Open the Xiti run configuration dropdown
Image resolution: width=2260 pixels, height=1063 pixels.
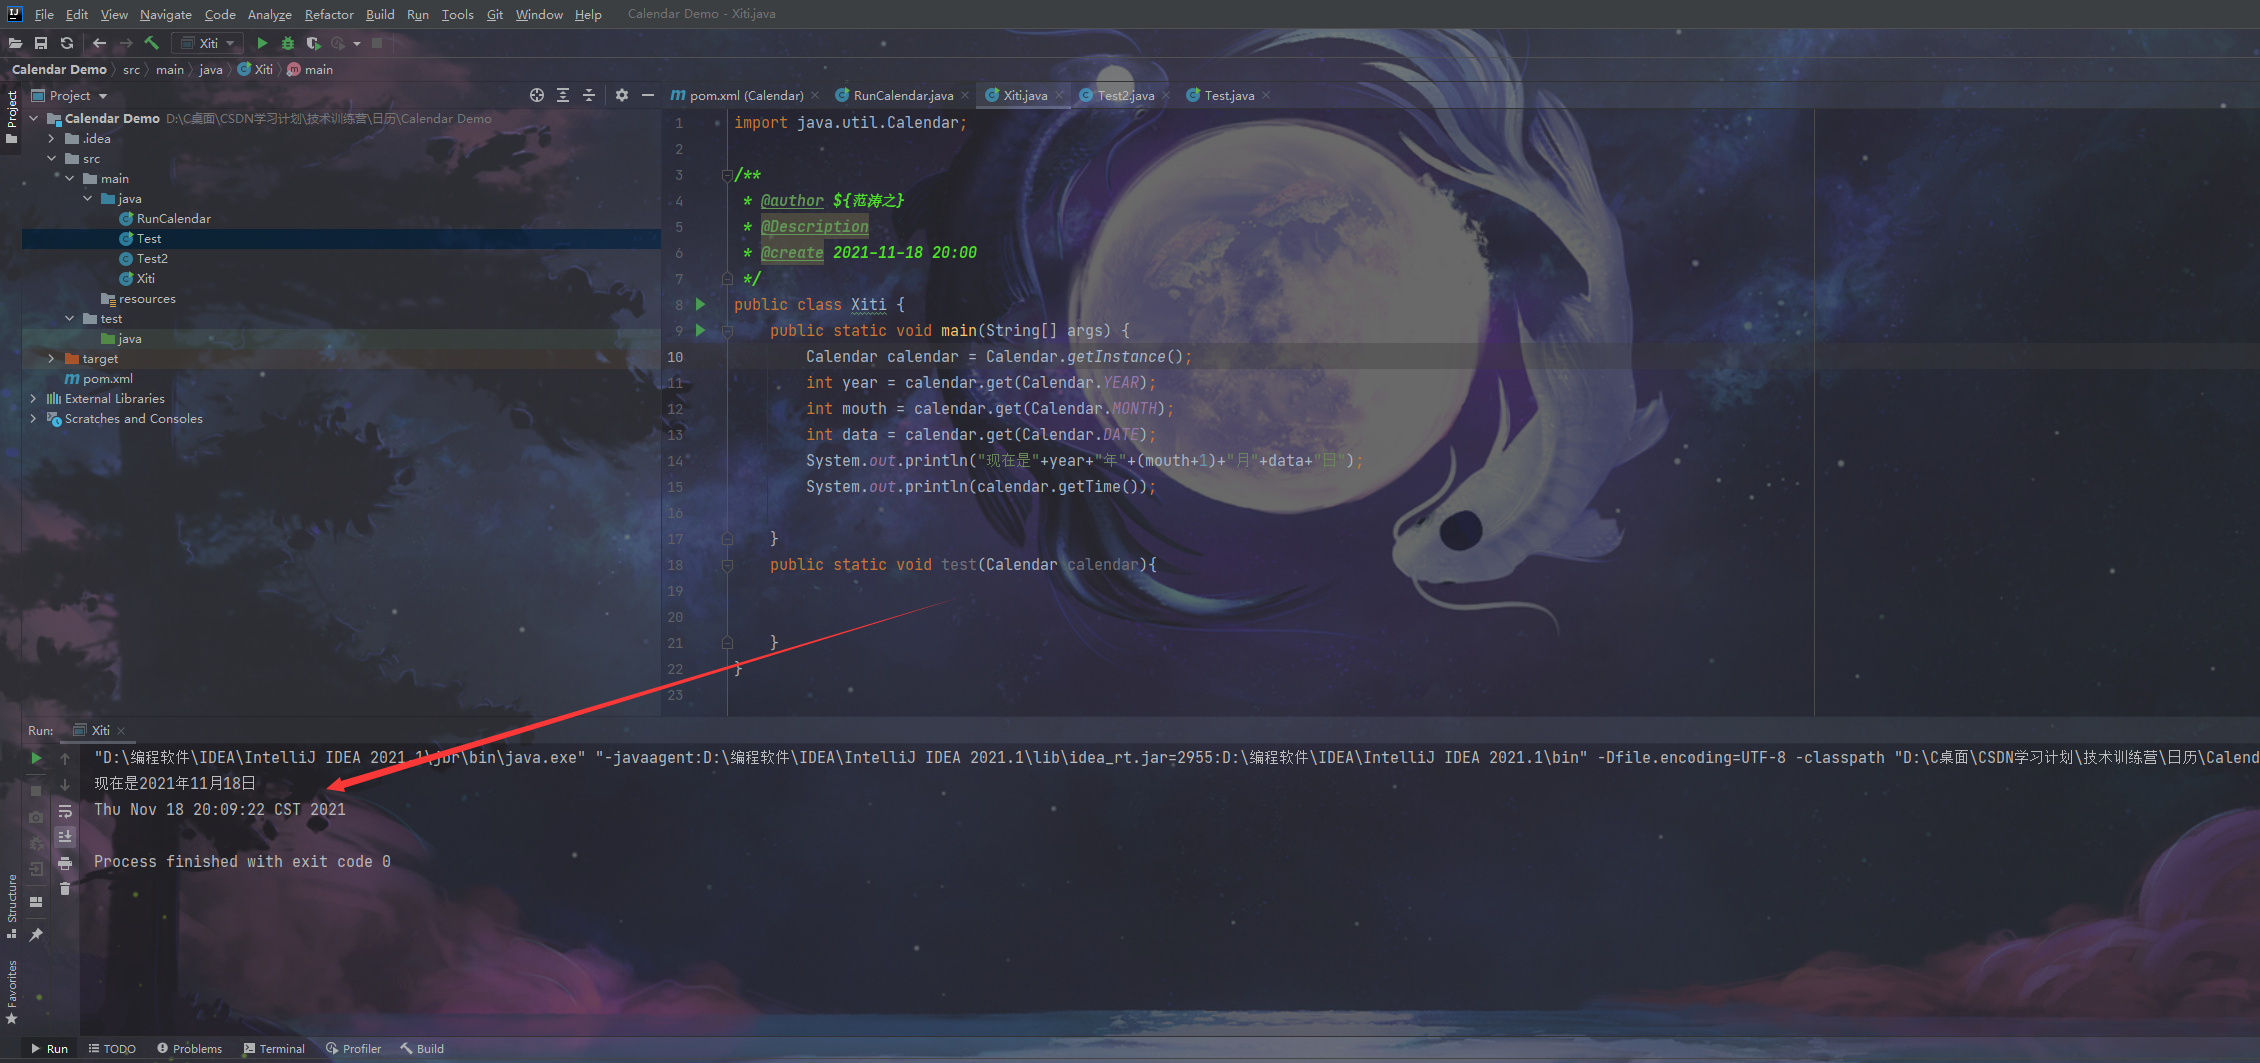208,43
